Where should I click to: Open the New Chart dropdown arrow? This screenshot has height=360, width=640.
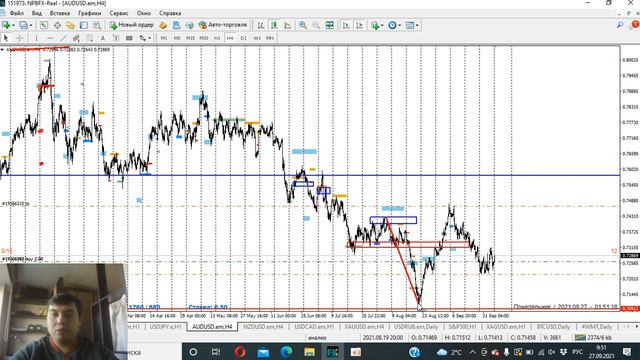[x=13, y=25]
